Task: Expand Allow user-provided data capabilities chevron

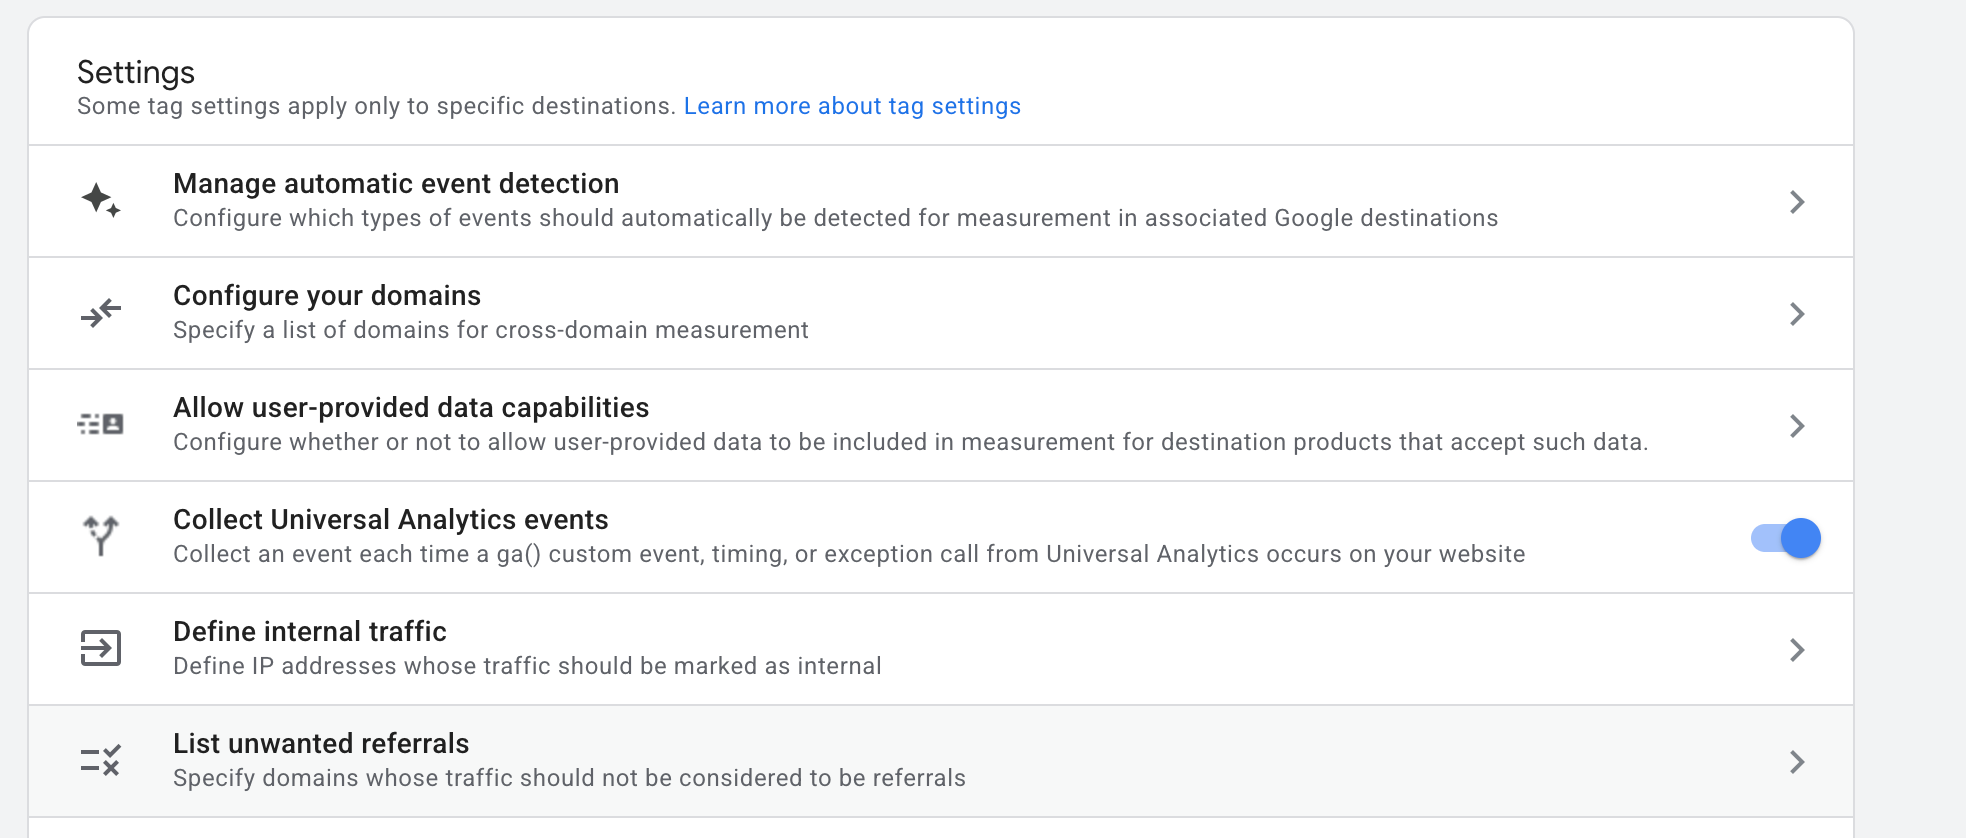Action: [x=1797, y=426]
